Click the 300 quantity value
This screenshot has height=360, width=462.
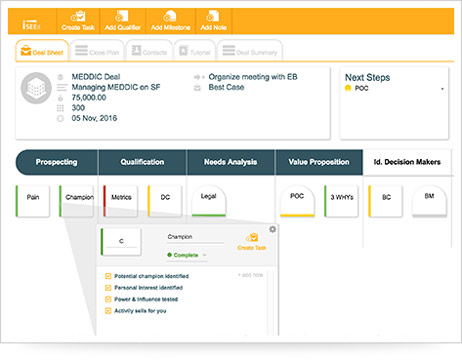(78, 108)
